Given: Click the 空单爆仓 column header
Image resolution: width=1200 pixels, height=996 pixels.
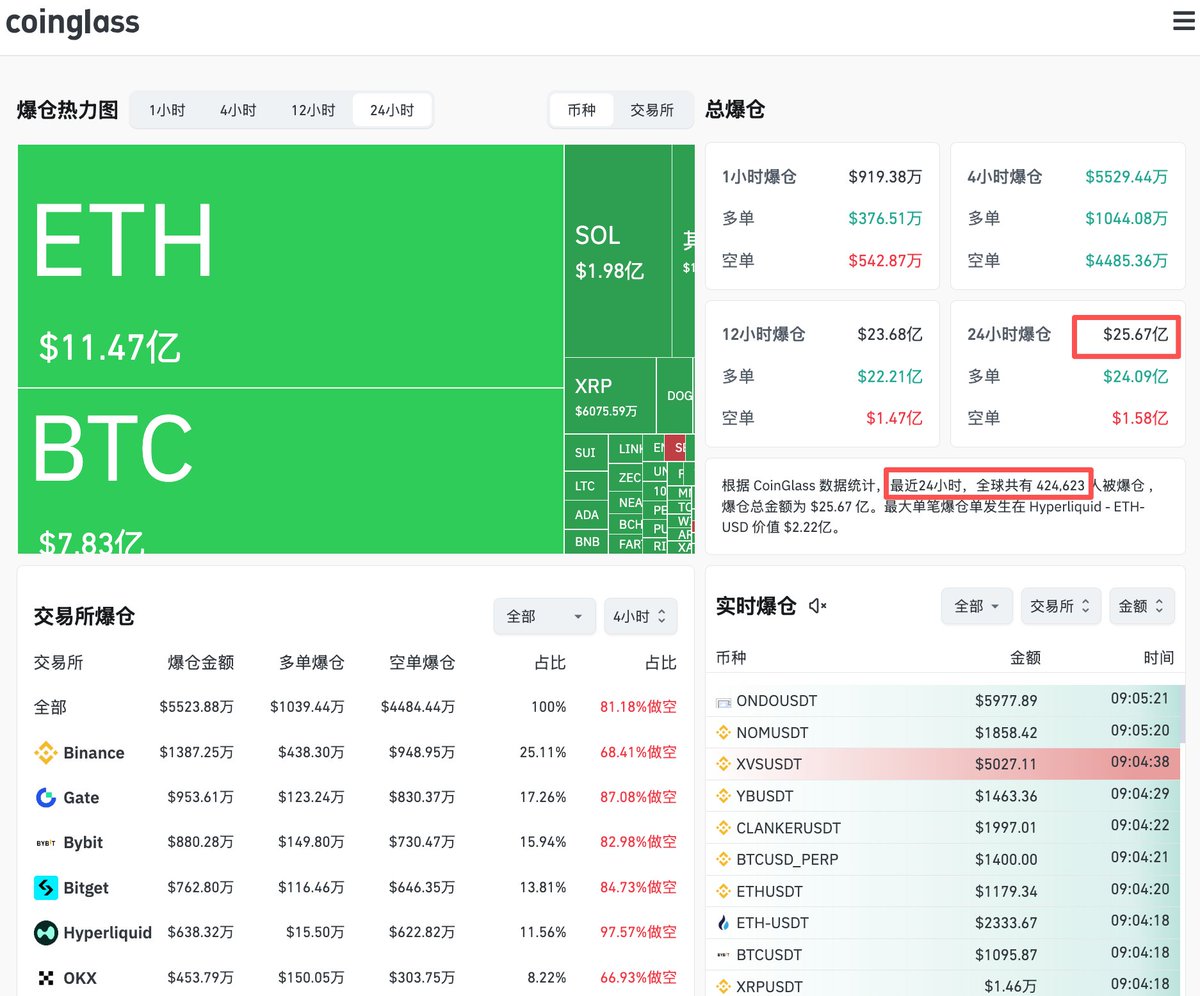Looking at the screenshot, I should (x=421, y=662).
